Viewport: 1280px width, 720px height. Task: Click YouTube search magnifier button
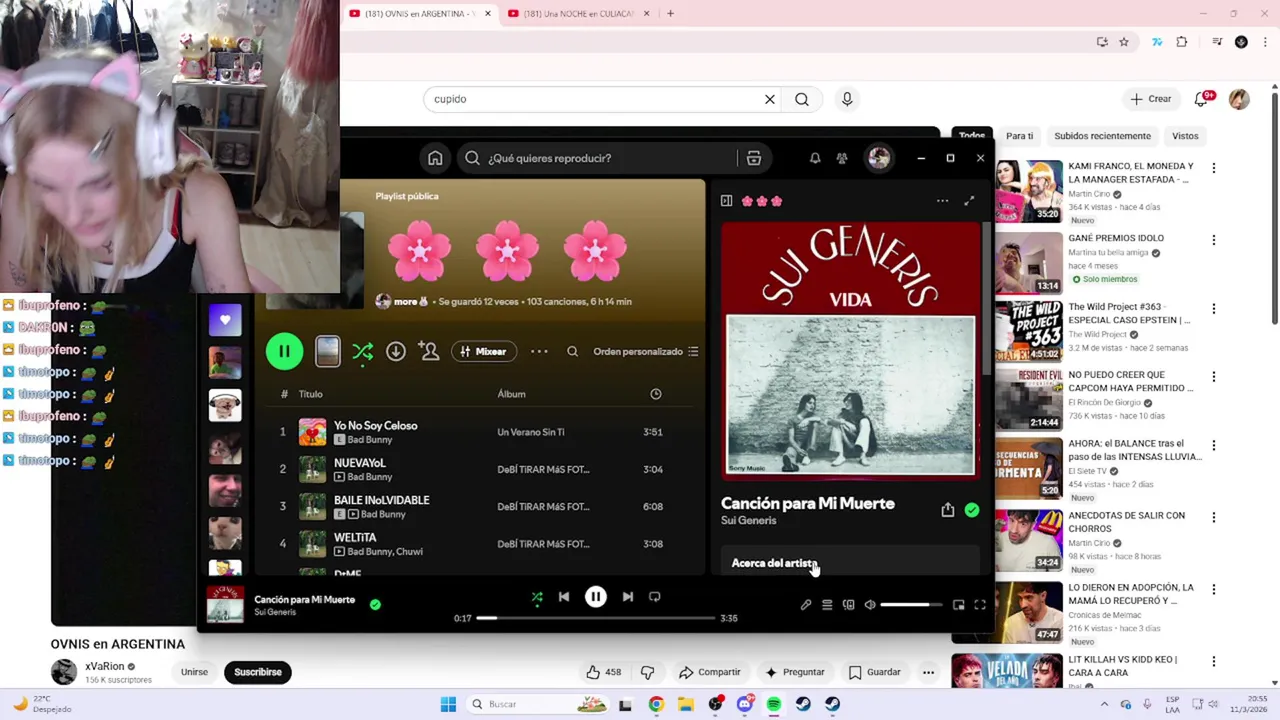[x=802, y=99]
